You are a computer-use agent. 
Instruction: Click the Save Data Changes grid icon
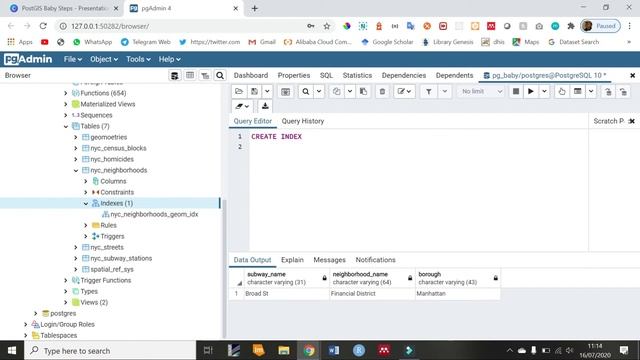[x=285, y=91]
